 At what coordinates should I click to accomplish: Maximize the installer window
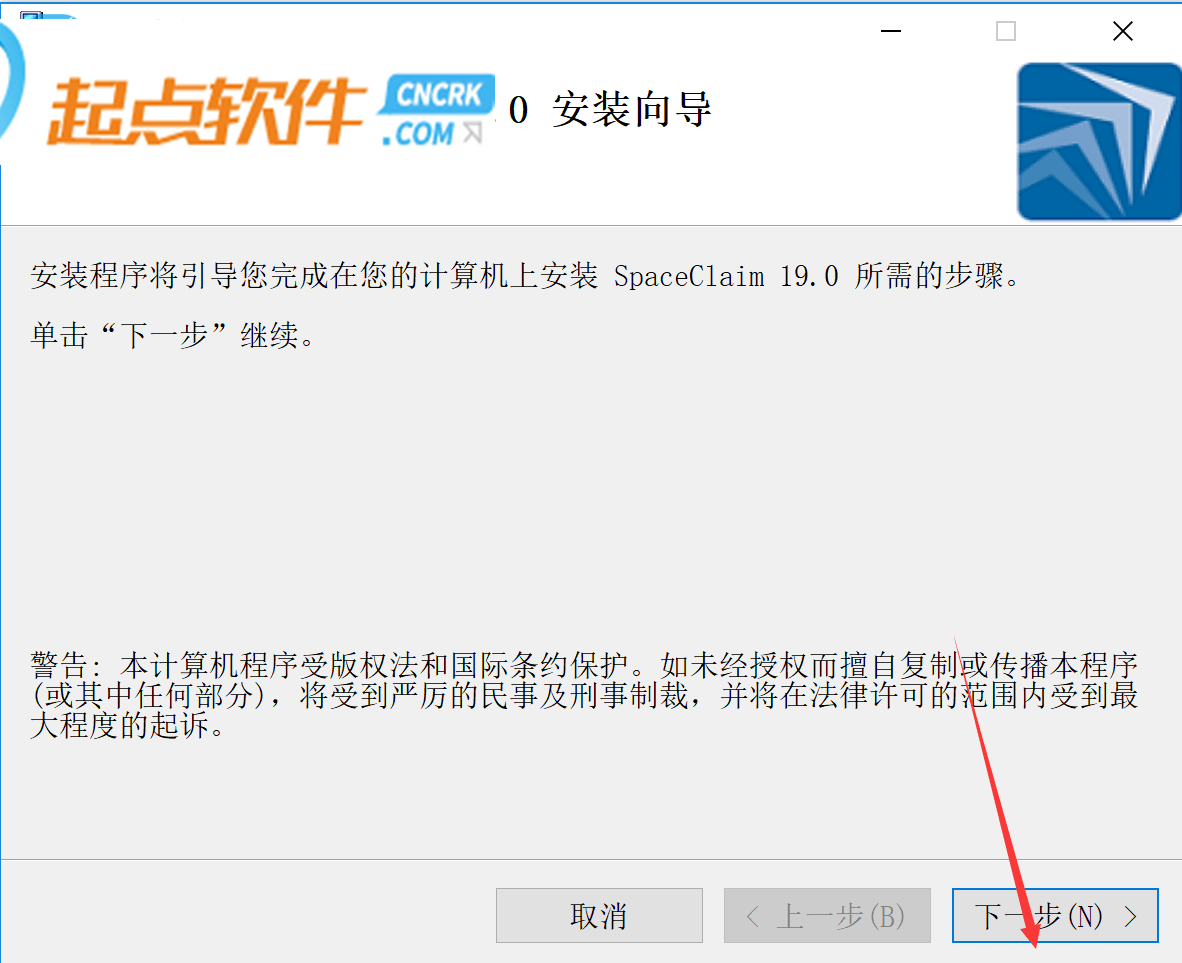(1006, 31)
